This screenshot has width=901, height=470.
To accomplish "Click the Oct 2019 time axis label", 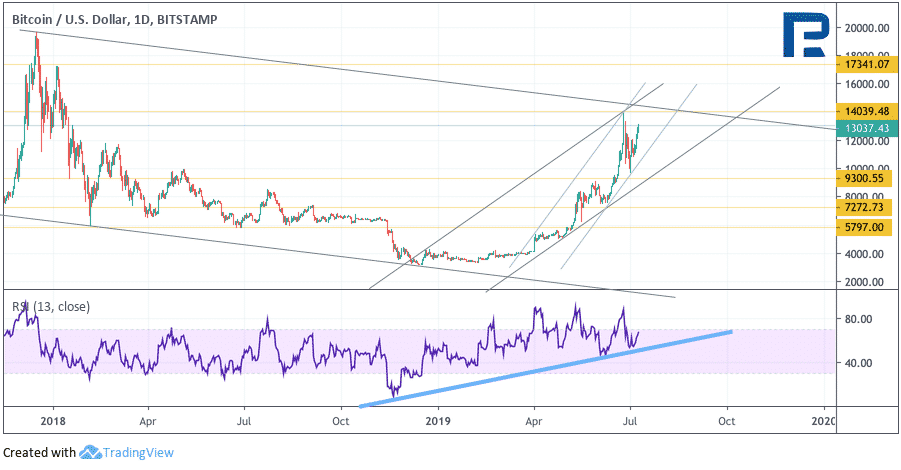I will (727, 421).
